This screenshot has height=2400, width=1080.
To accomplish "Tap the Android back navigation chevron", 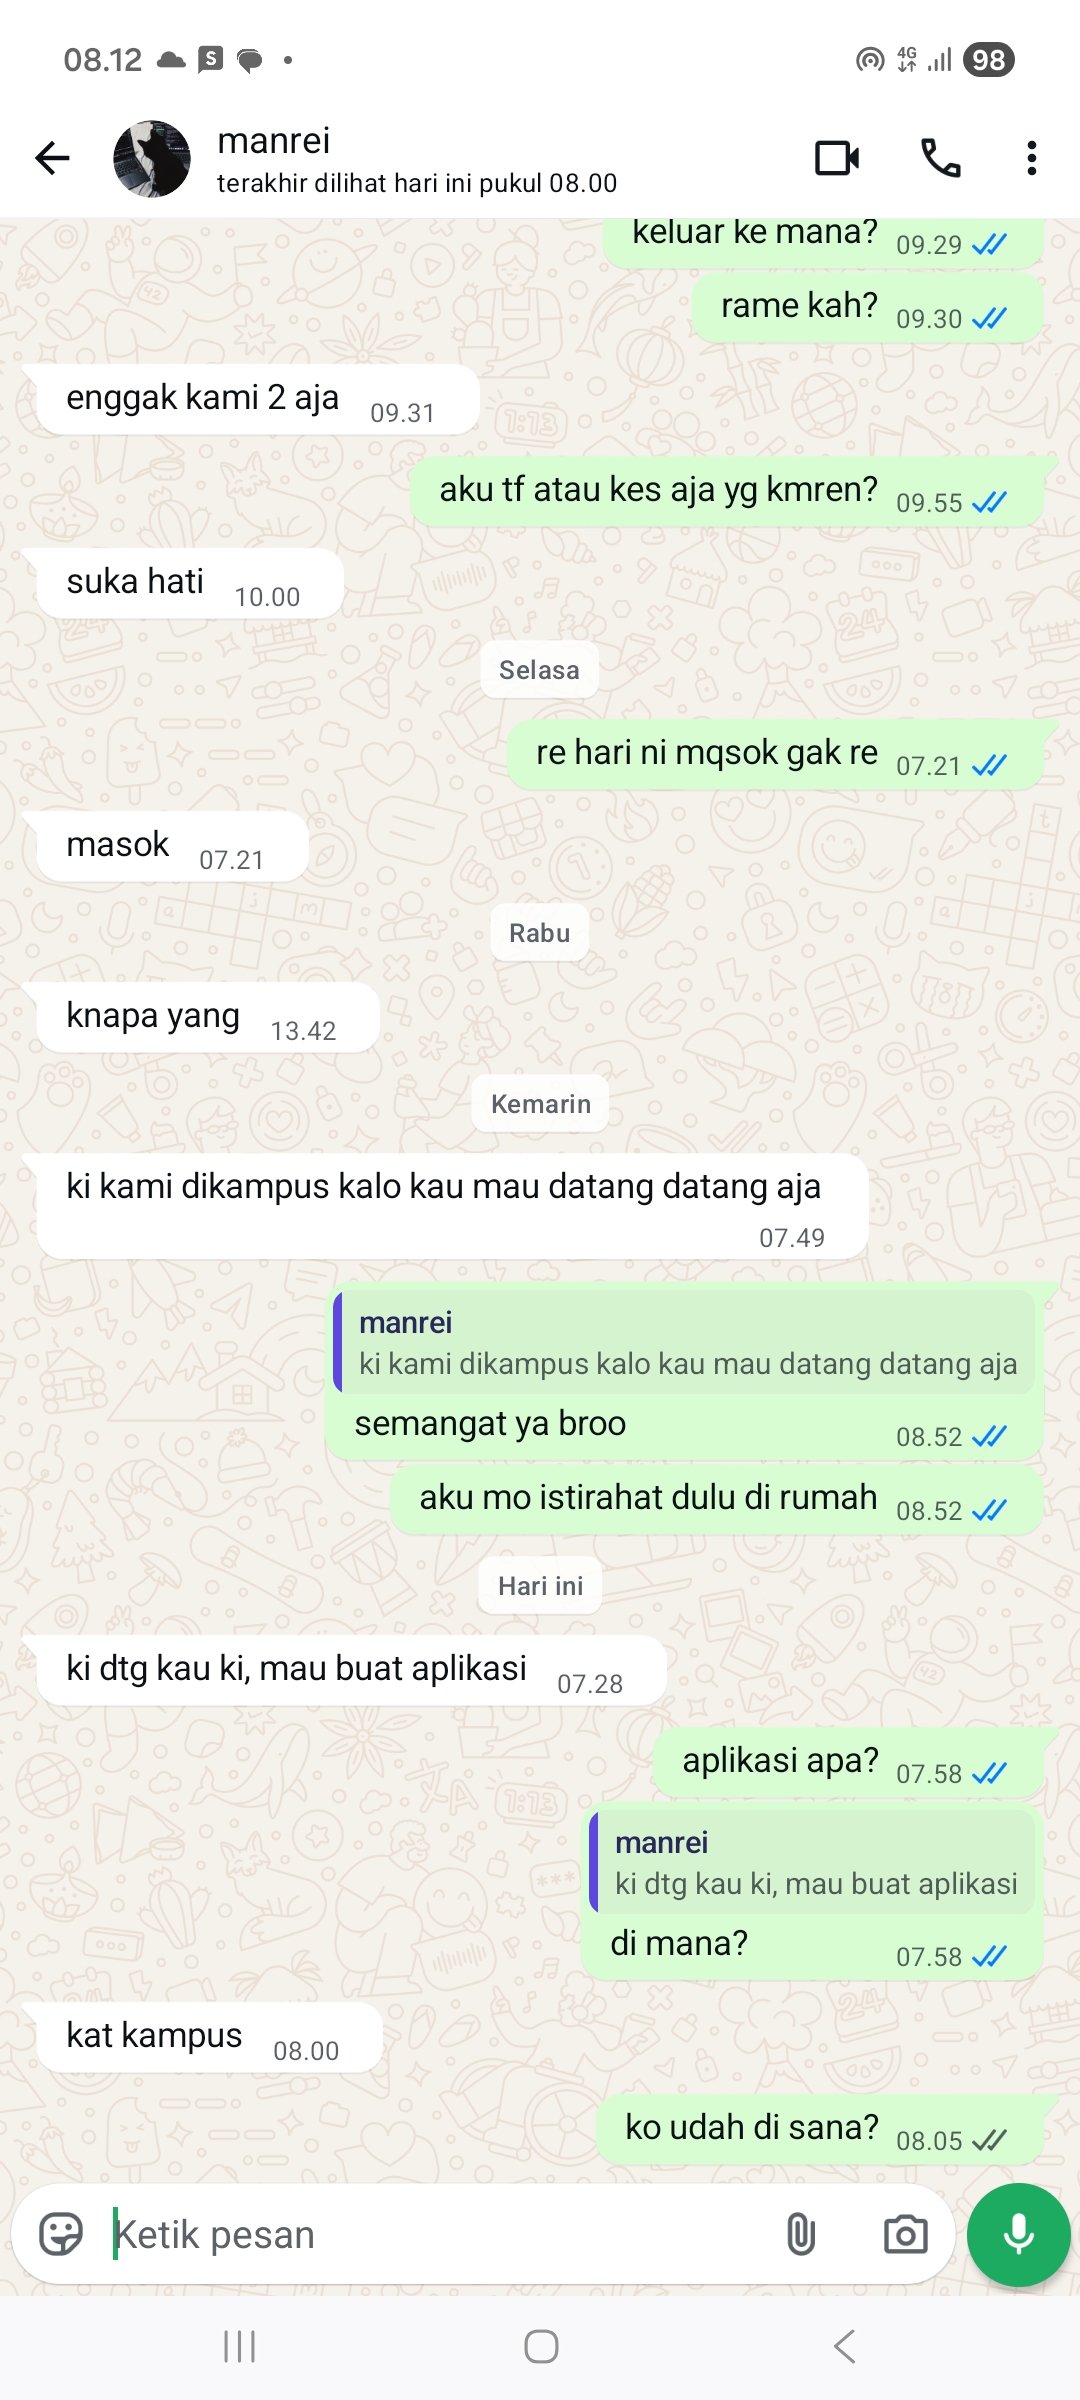I will pos(845,2346).
